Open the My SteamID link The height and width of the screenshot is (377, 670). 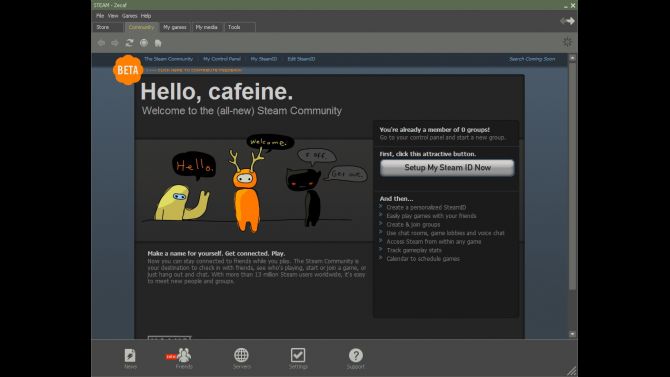264,59
